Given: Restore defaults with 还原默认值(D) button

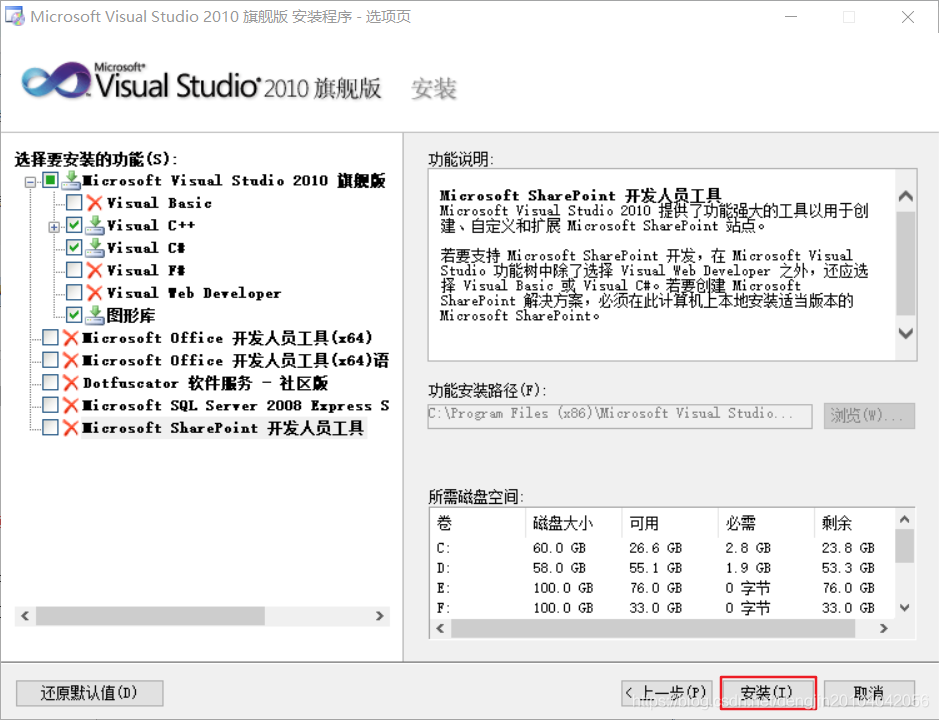Looking at the screenshot, I should 89,693.
